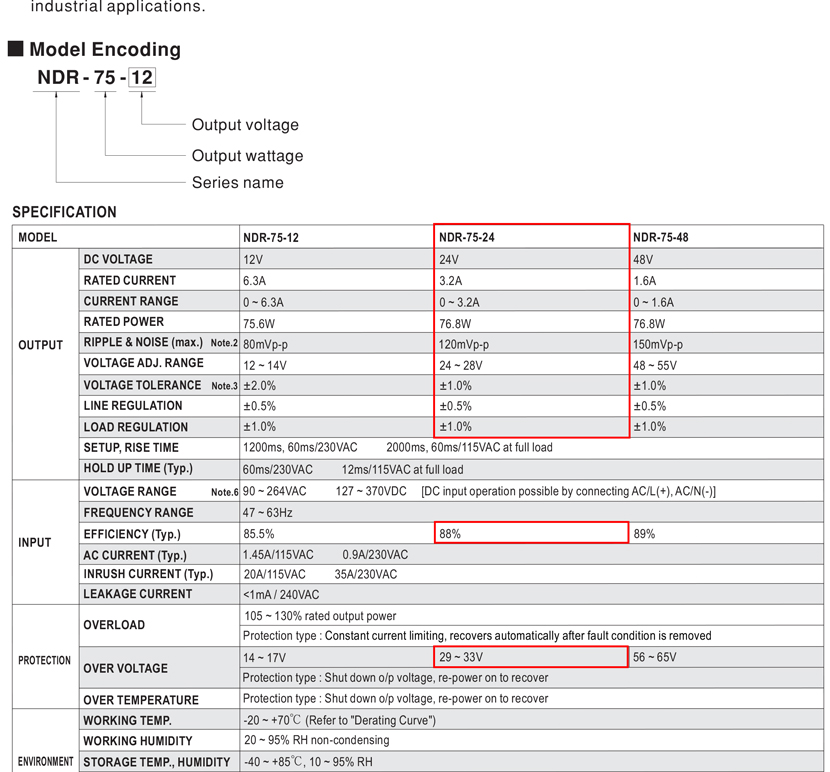Click the 'AC CURRENT (Typ.)' row label
This screenshot has height=772, width=830.
click(136, 555)
